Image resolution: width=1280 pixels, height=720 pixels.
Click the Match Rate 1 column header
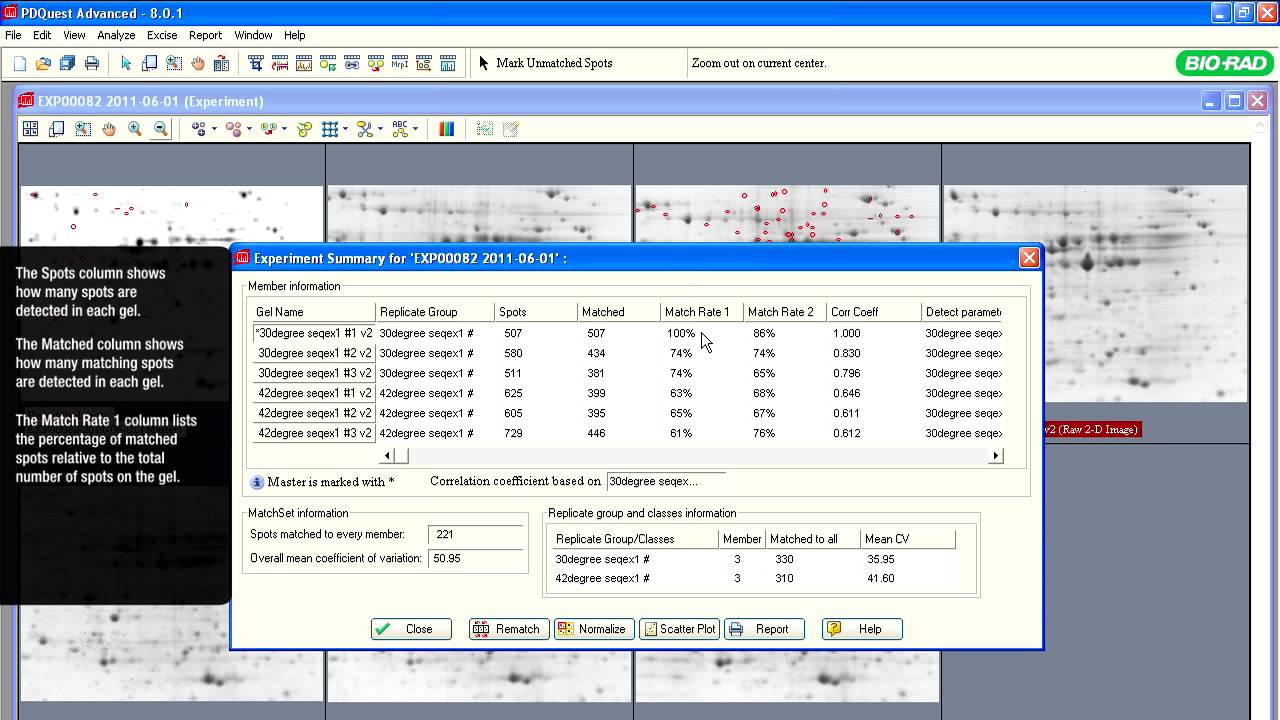tap(702, 312)
